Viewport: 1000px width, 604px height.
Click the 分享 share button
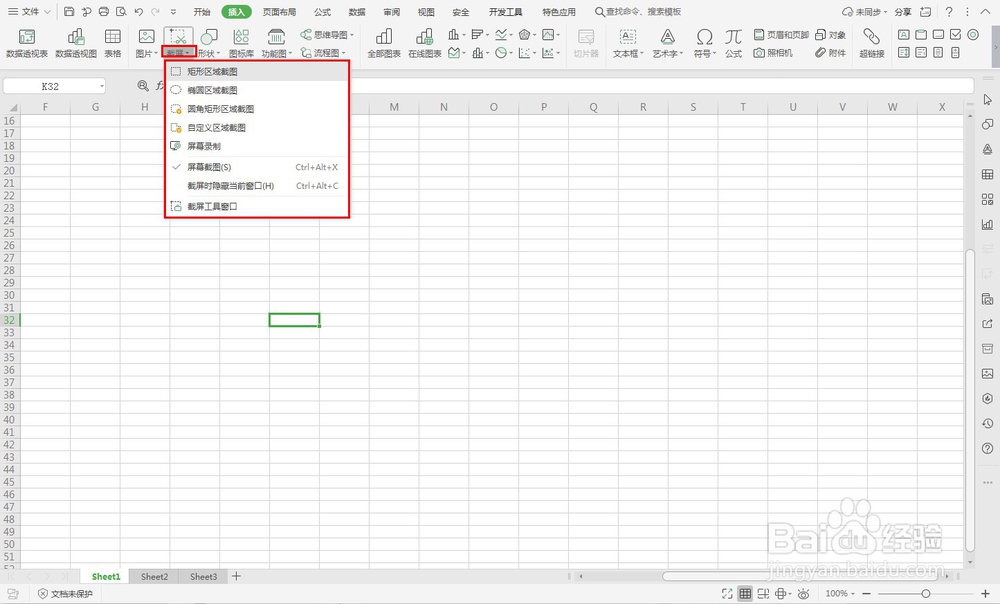(902, 12)
